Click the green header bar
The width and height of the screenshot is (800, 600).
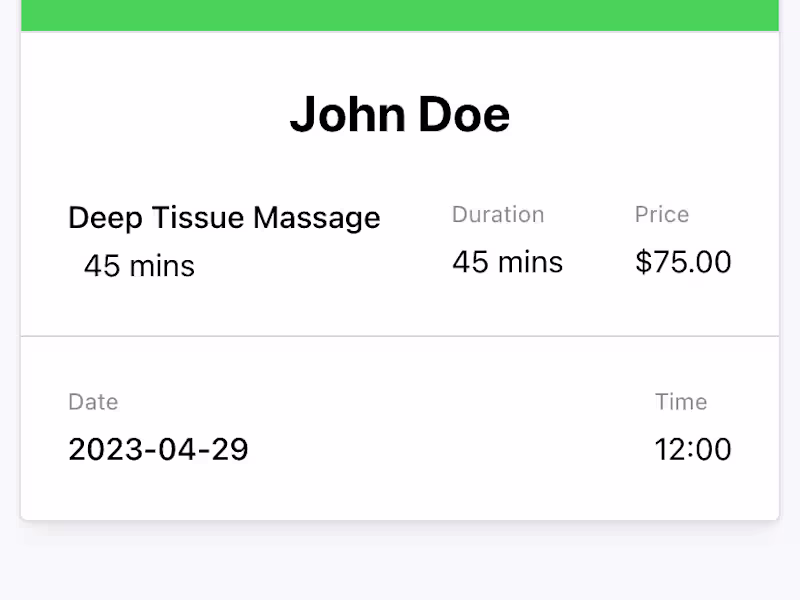pos(400,14)
